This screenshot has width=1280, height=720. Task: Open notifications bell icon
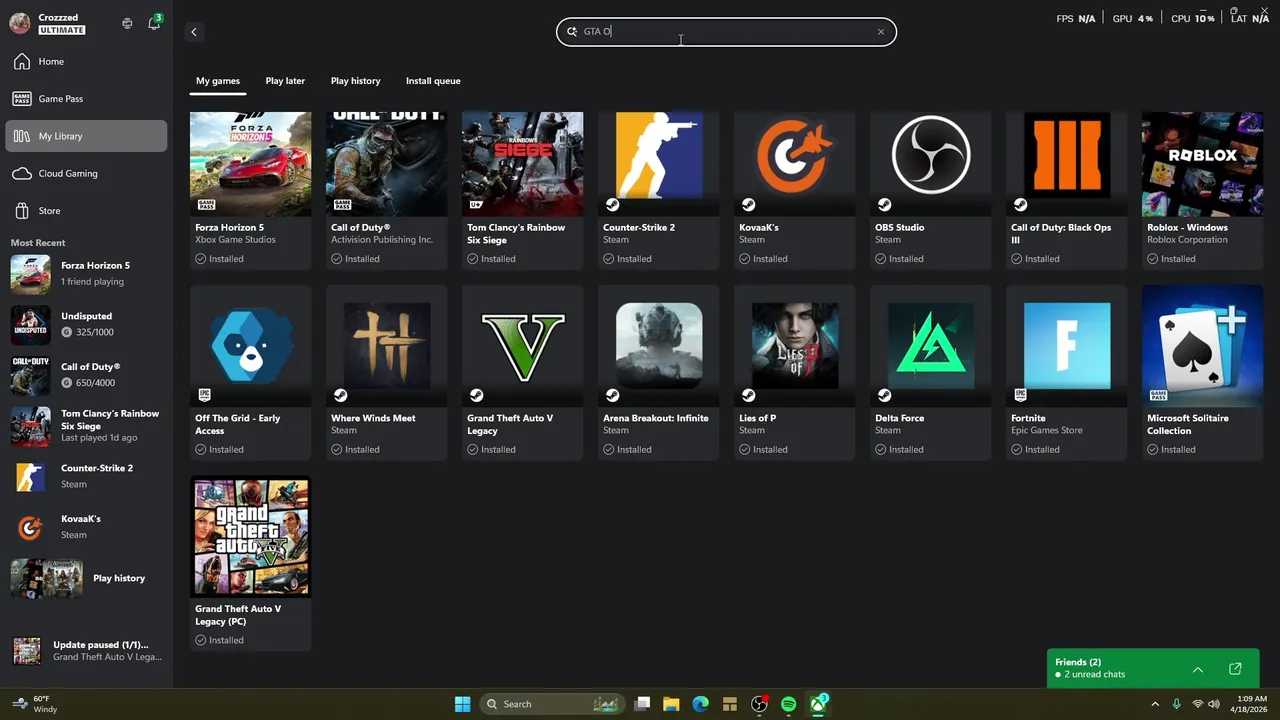[154, 23]
